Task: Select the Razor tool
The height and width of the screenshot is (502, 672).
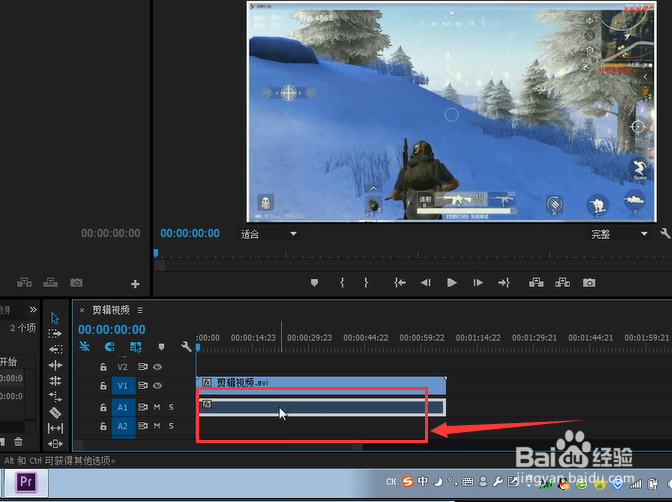Action: point(55,412)
